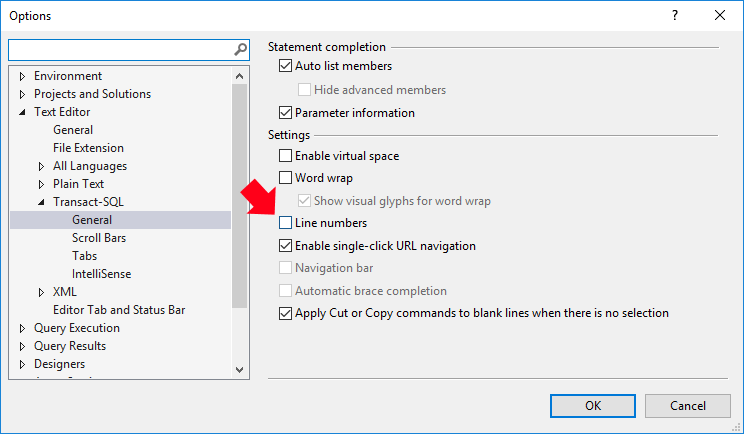Uncheck Apply Cut or Copy to blank lines
Image resolution: width=744 pixels, height=434 pixels.
point(285,313)
